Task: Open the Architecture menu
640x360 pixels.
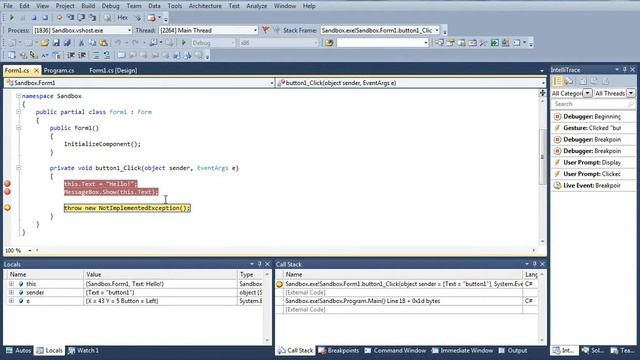Action: point(205,6)
